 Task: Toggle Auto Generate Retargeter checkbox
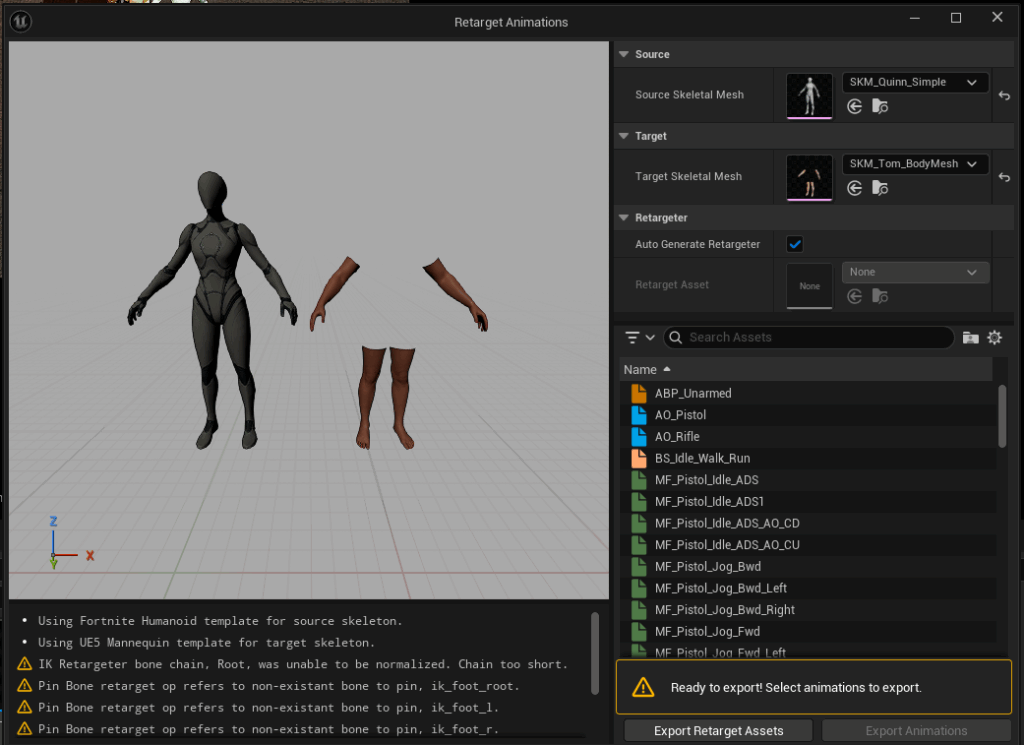pos(795,244)
